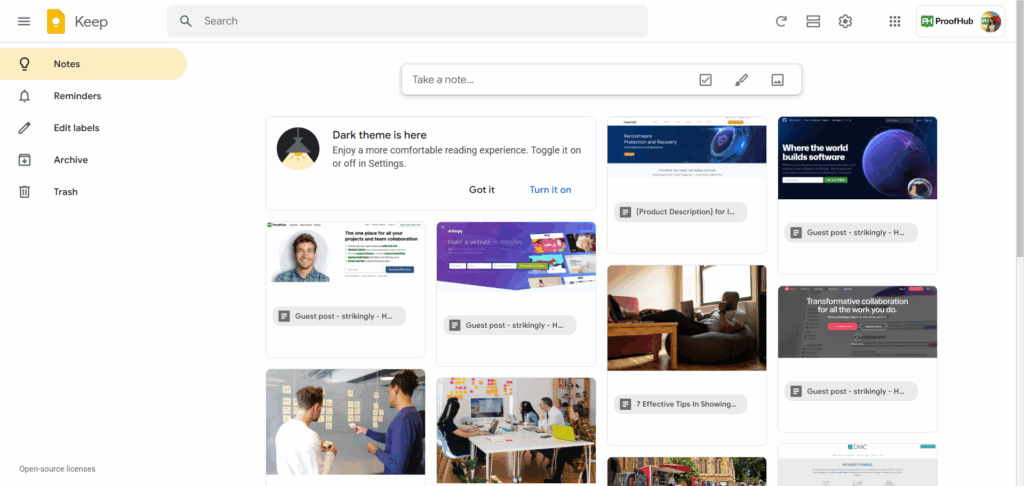This screenshot has width=1024, height=486.
Task: Create a new note with drawing
Action: coord(741,80)
